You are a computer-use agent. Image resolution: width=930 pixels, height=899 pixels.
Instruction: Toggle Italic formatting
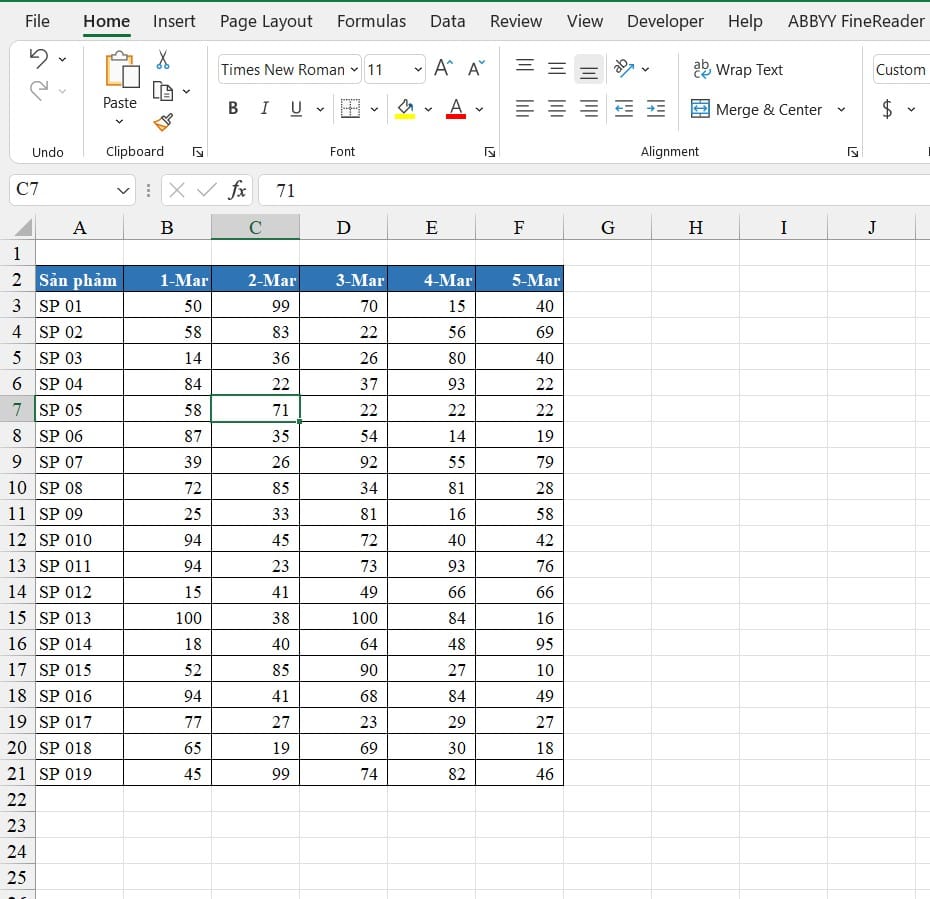[265, 109]
